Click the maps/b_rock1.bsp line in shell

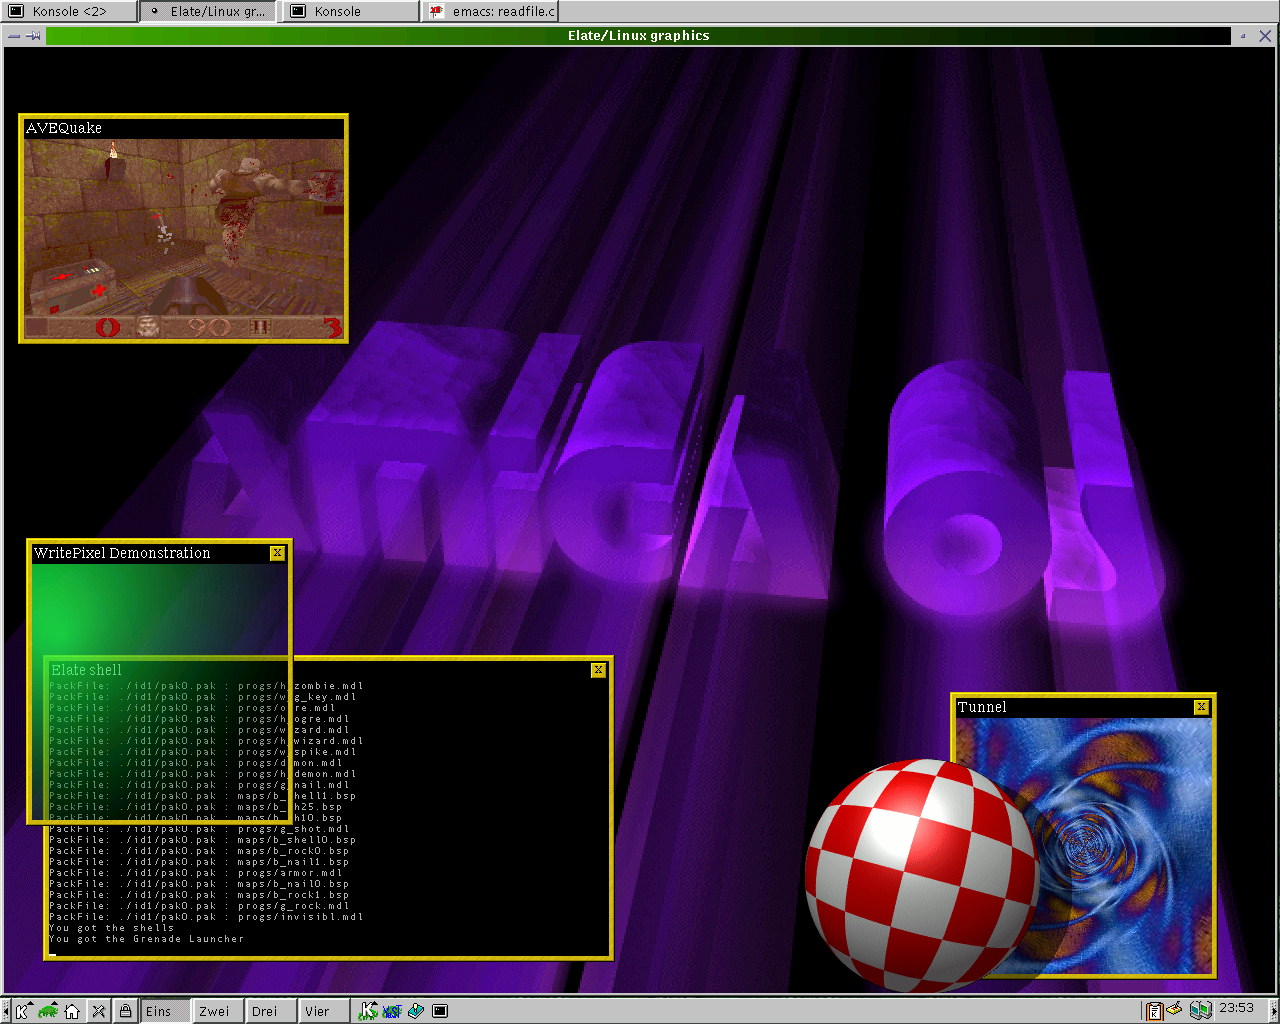(199, 895)
